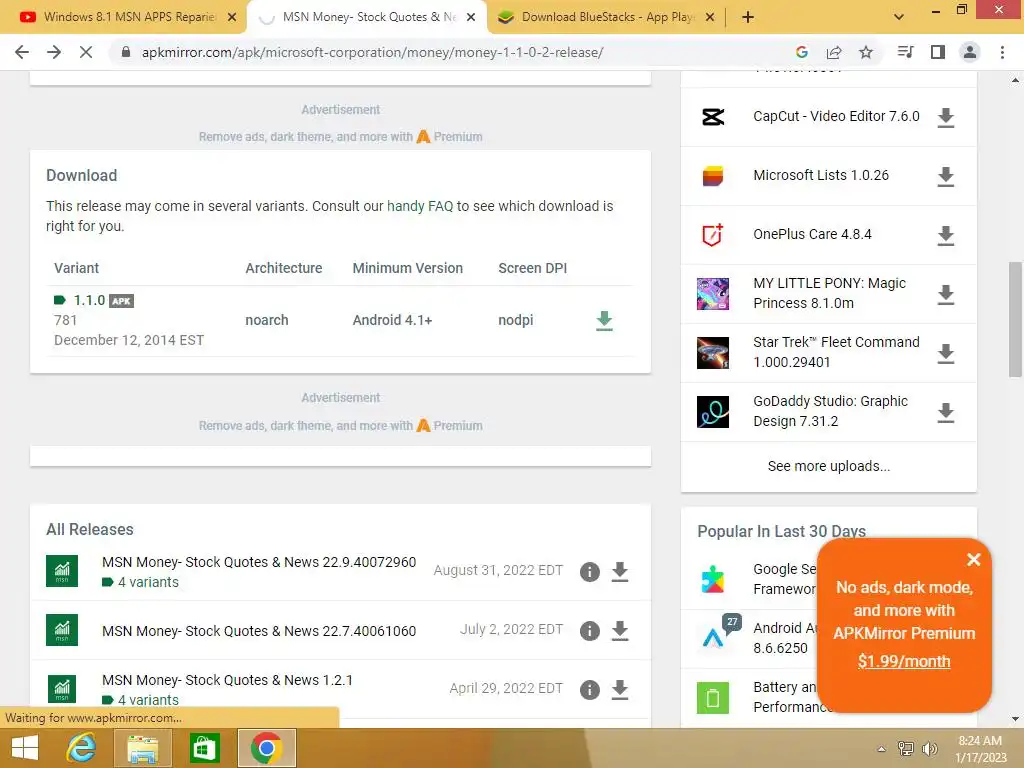Open Google search icon in address bar
Screen dimensions: 1024x768
(802, 52)
